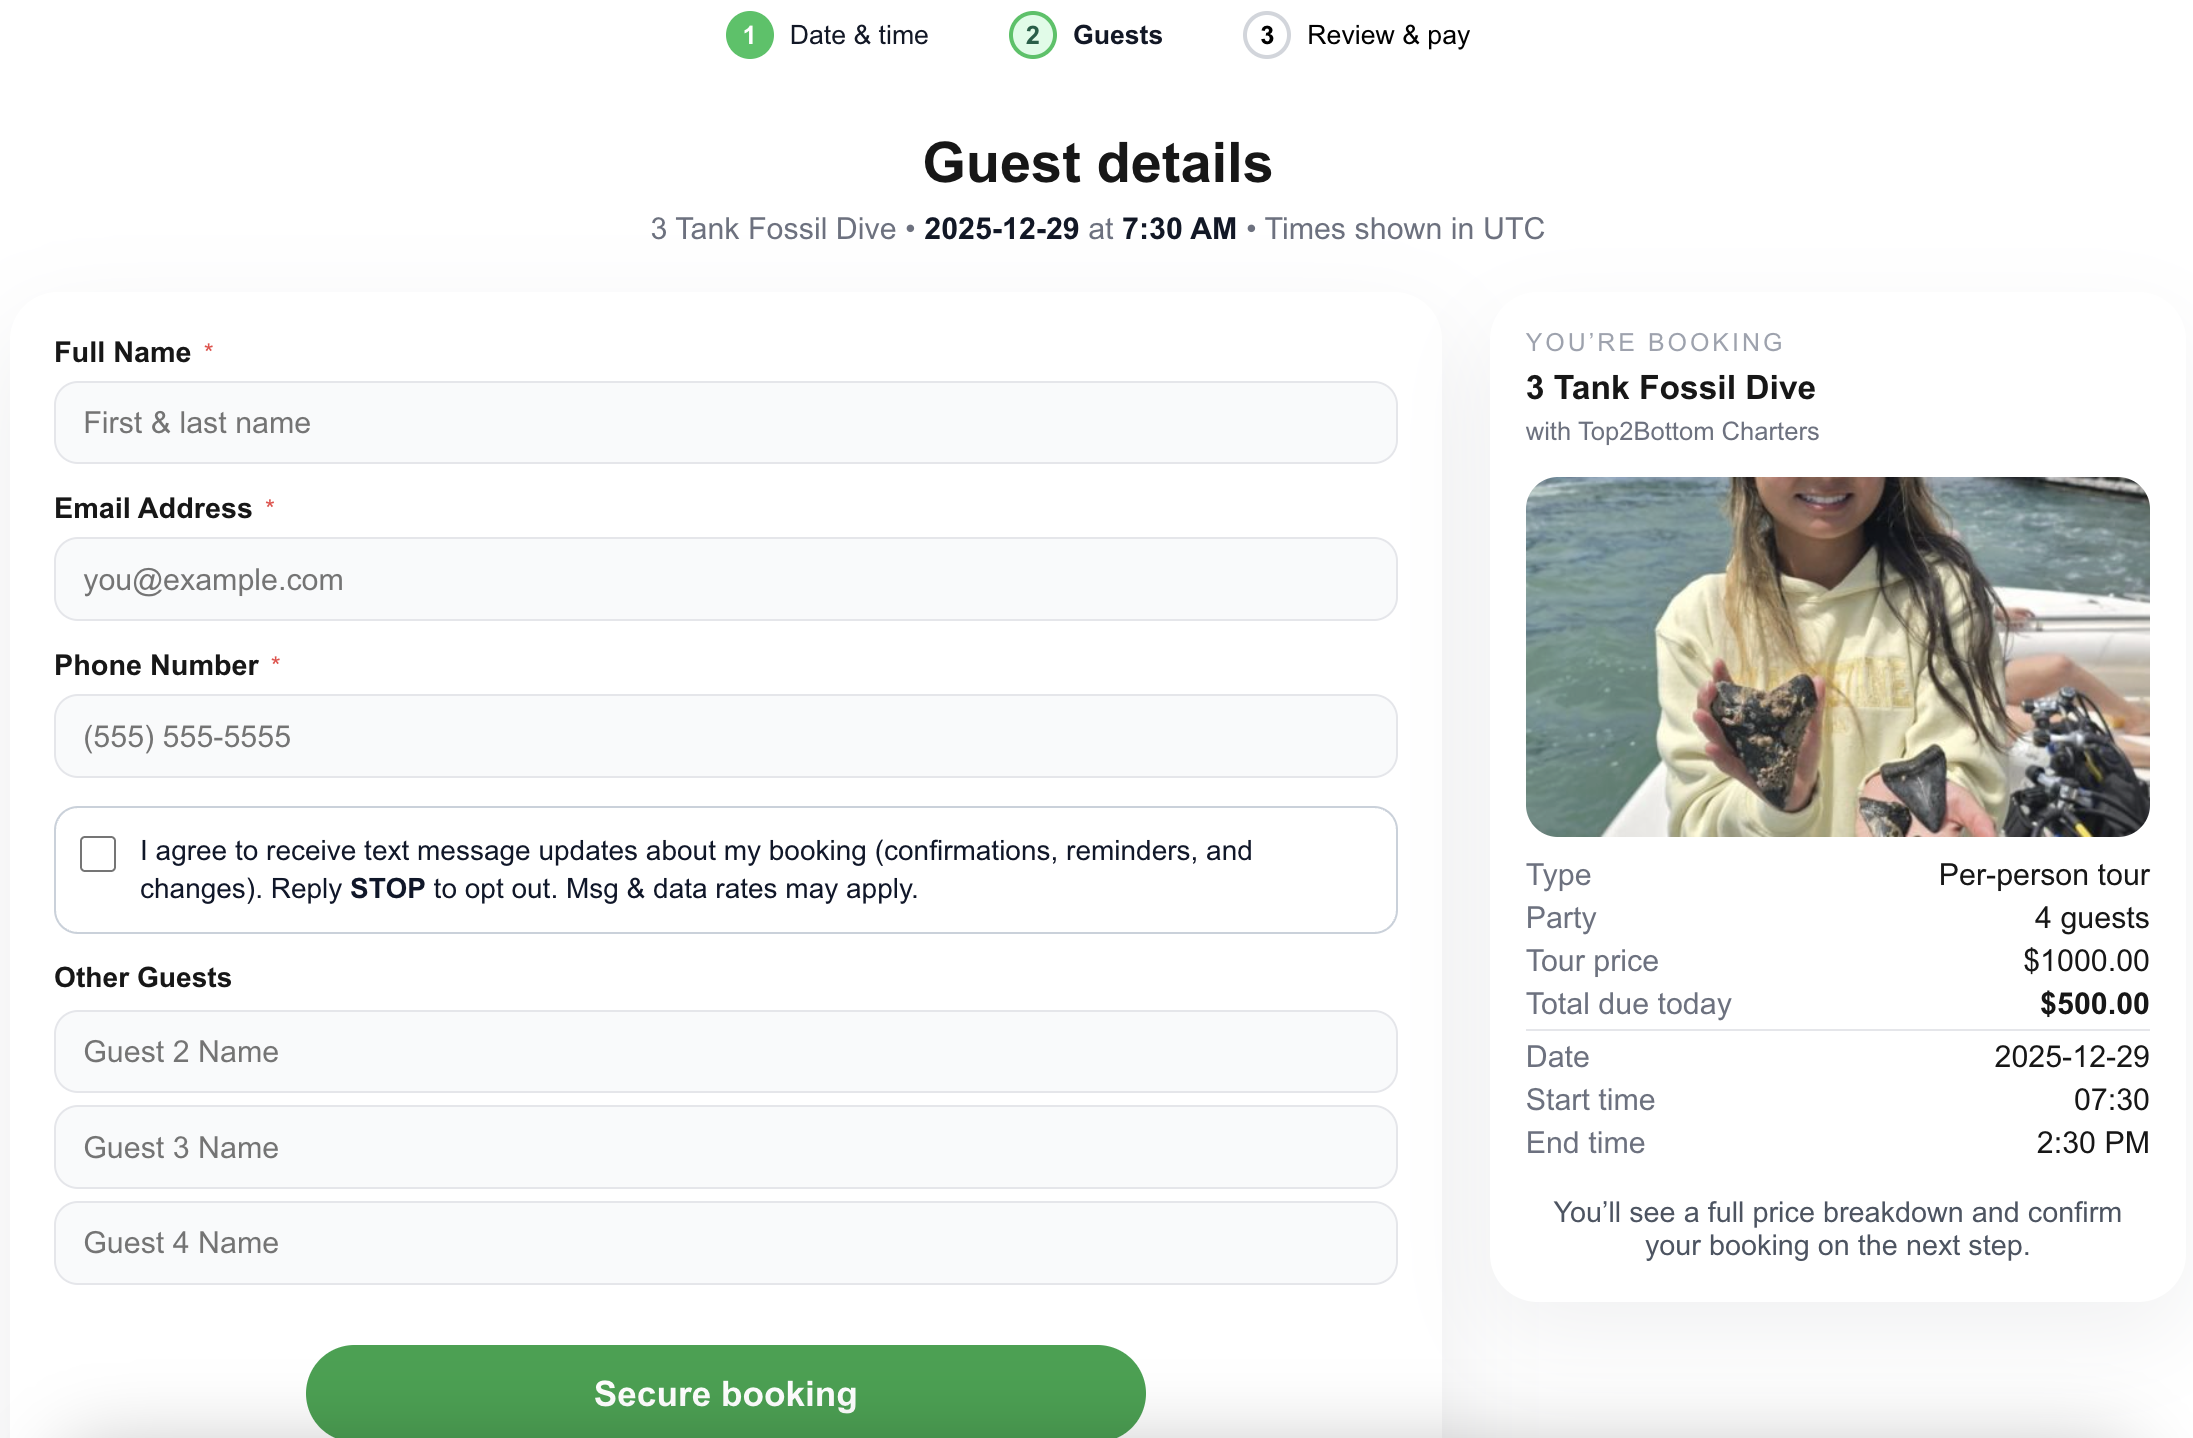The height and width of the screenshot is (1438, 2193).
Task: Enable text message updates checkbox
Action: point(98,854)
